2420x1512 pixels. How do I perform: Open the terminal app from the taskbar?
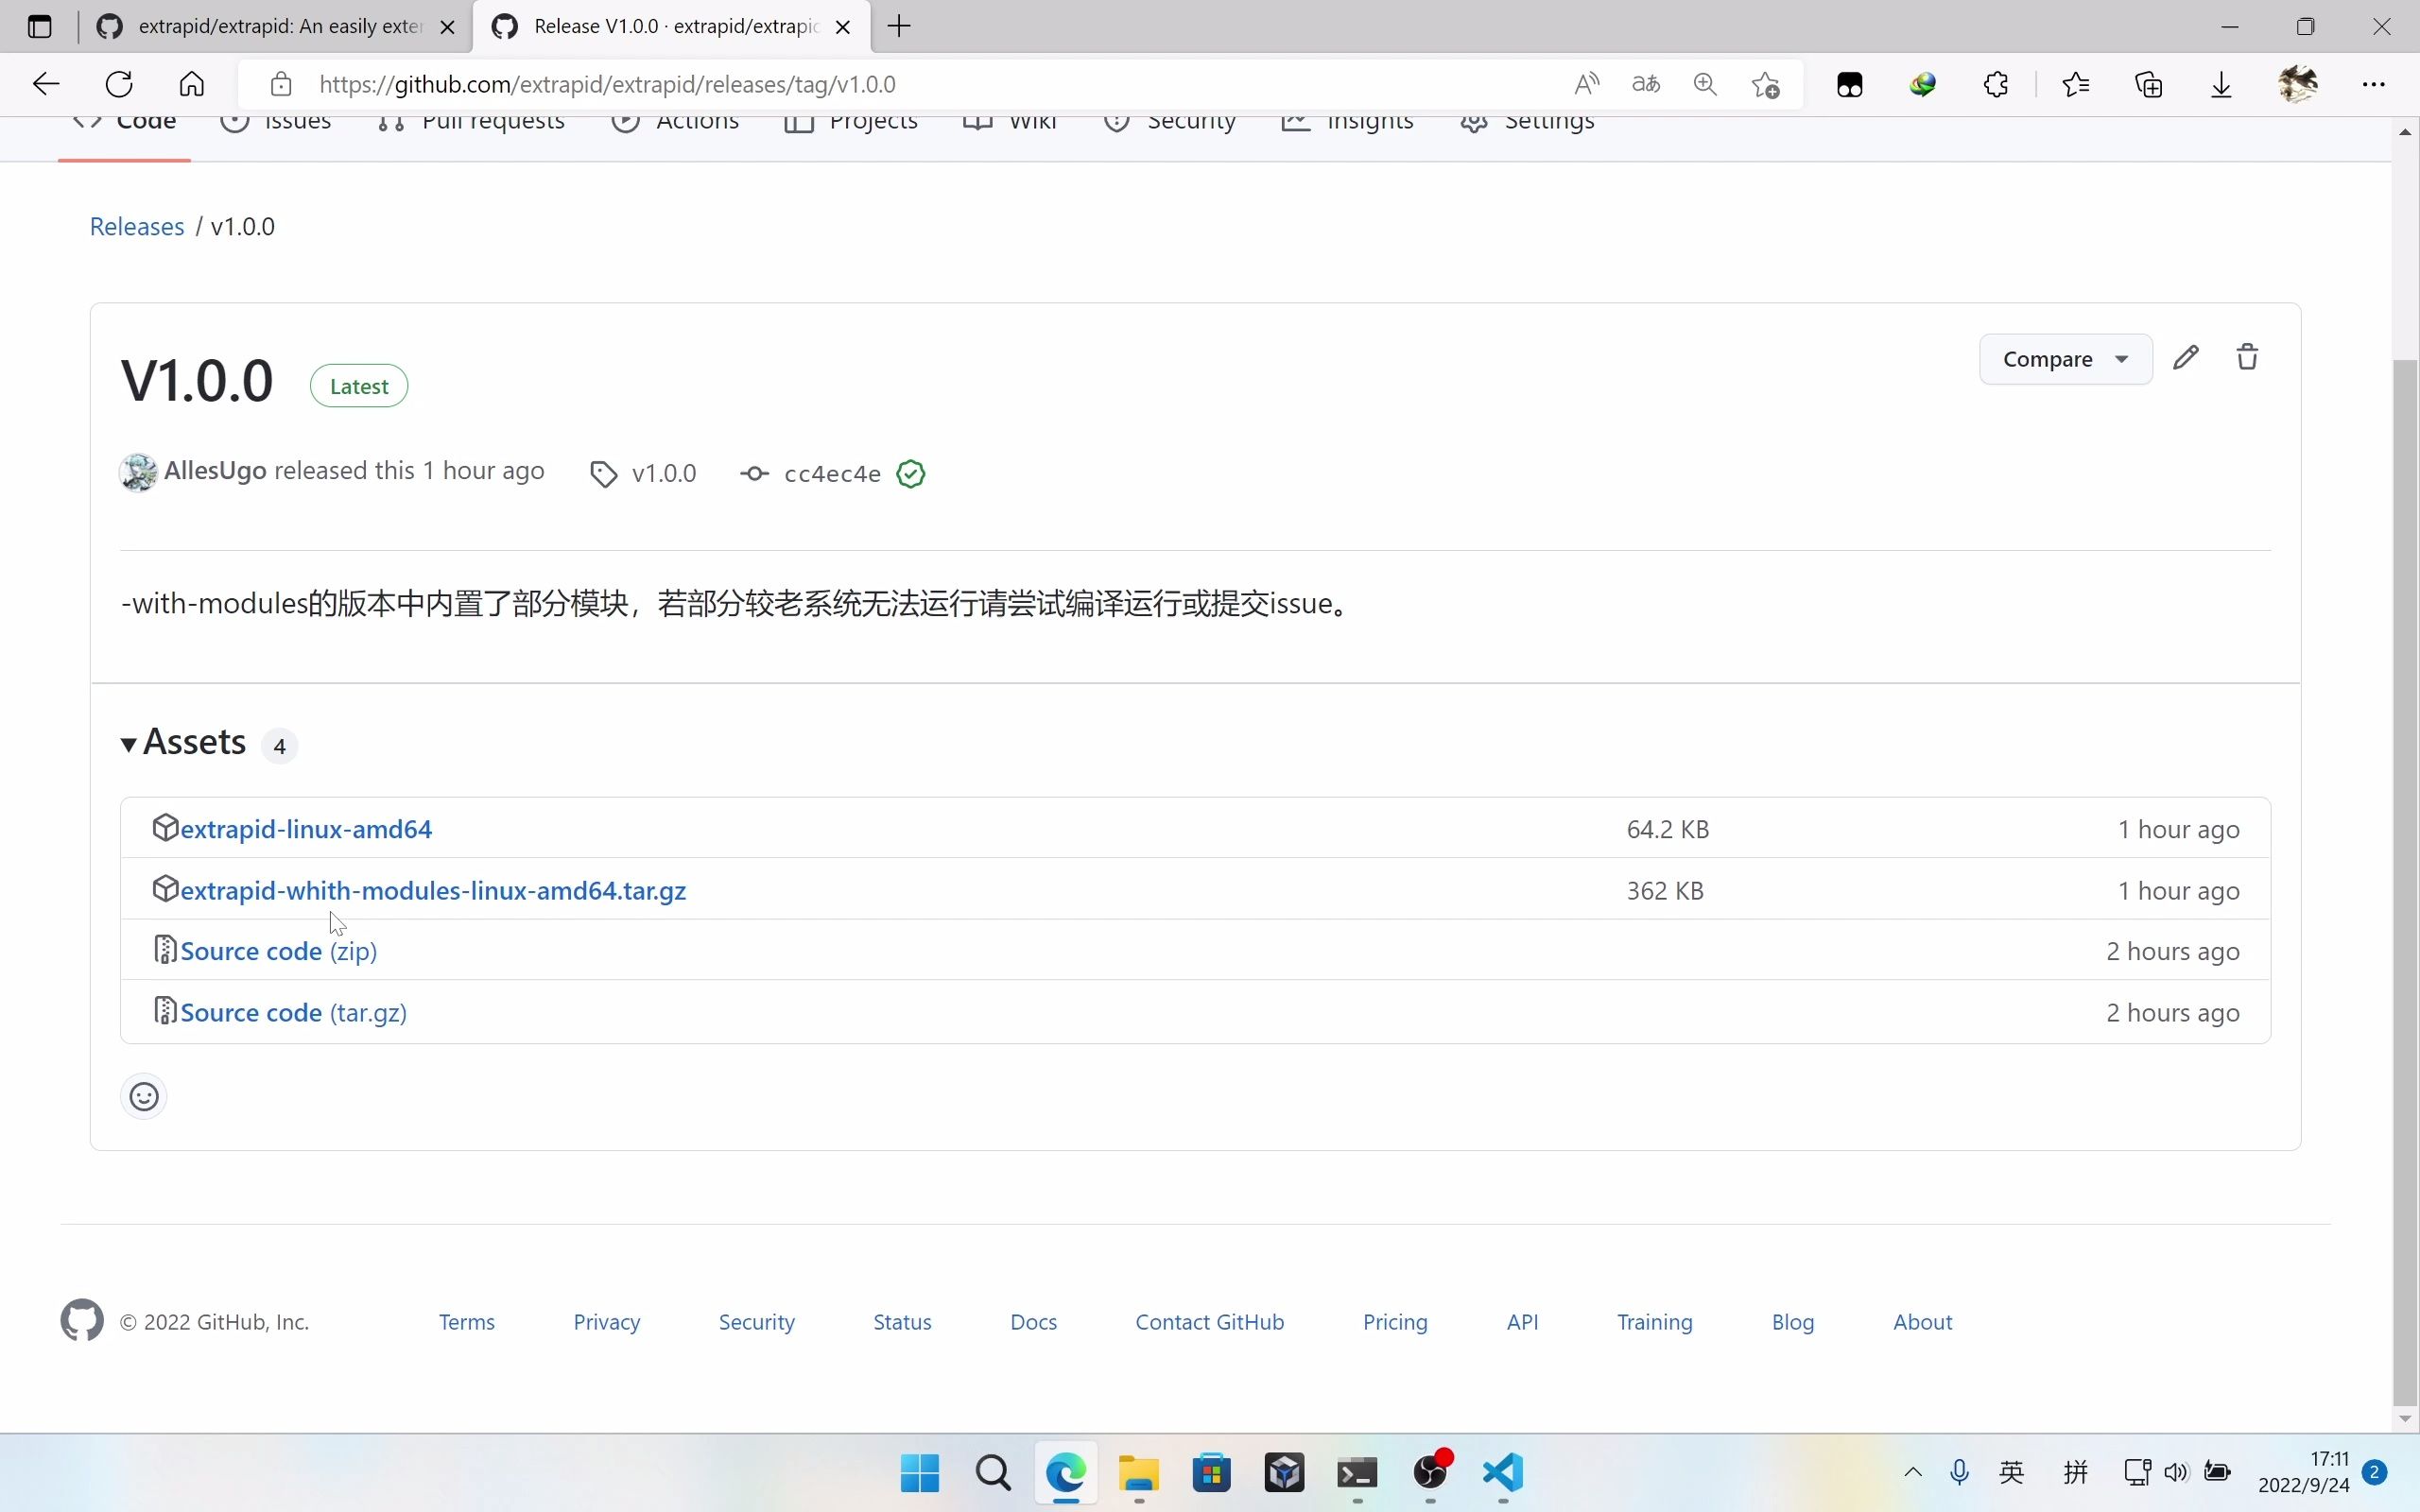pos(1357,1473)
